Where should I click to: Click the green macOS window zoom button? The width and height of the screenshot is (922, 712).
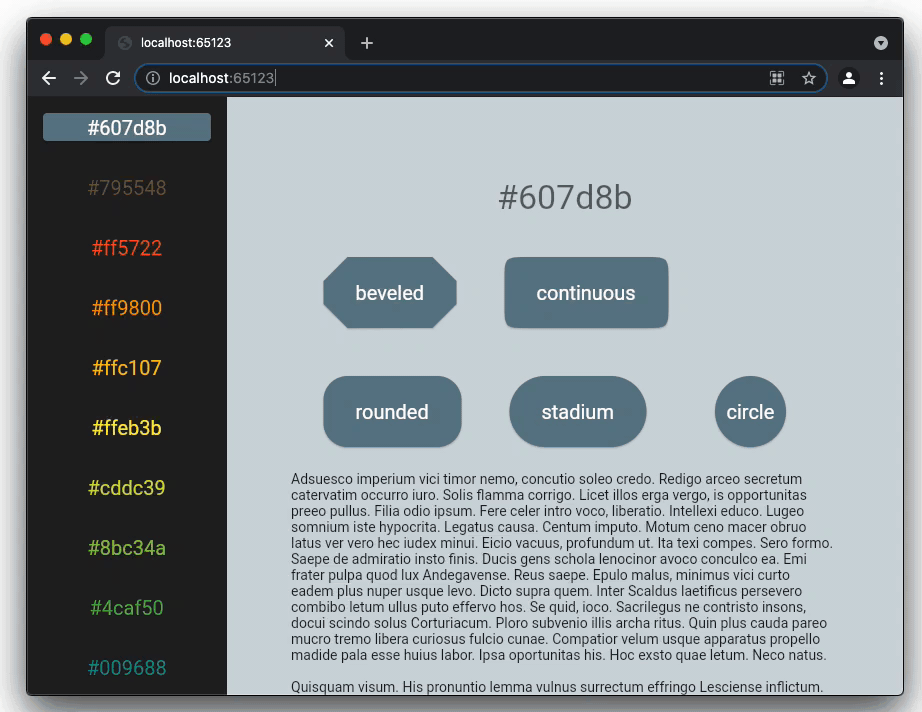coord(86,39)
